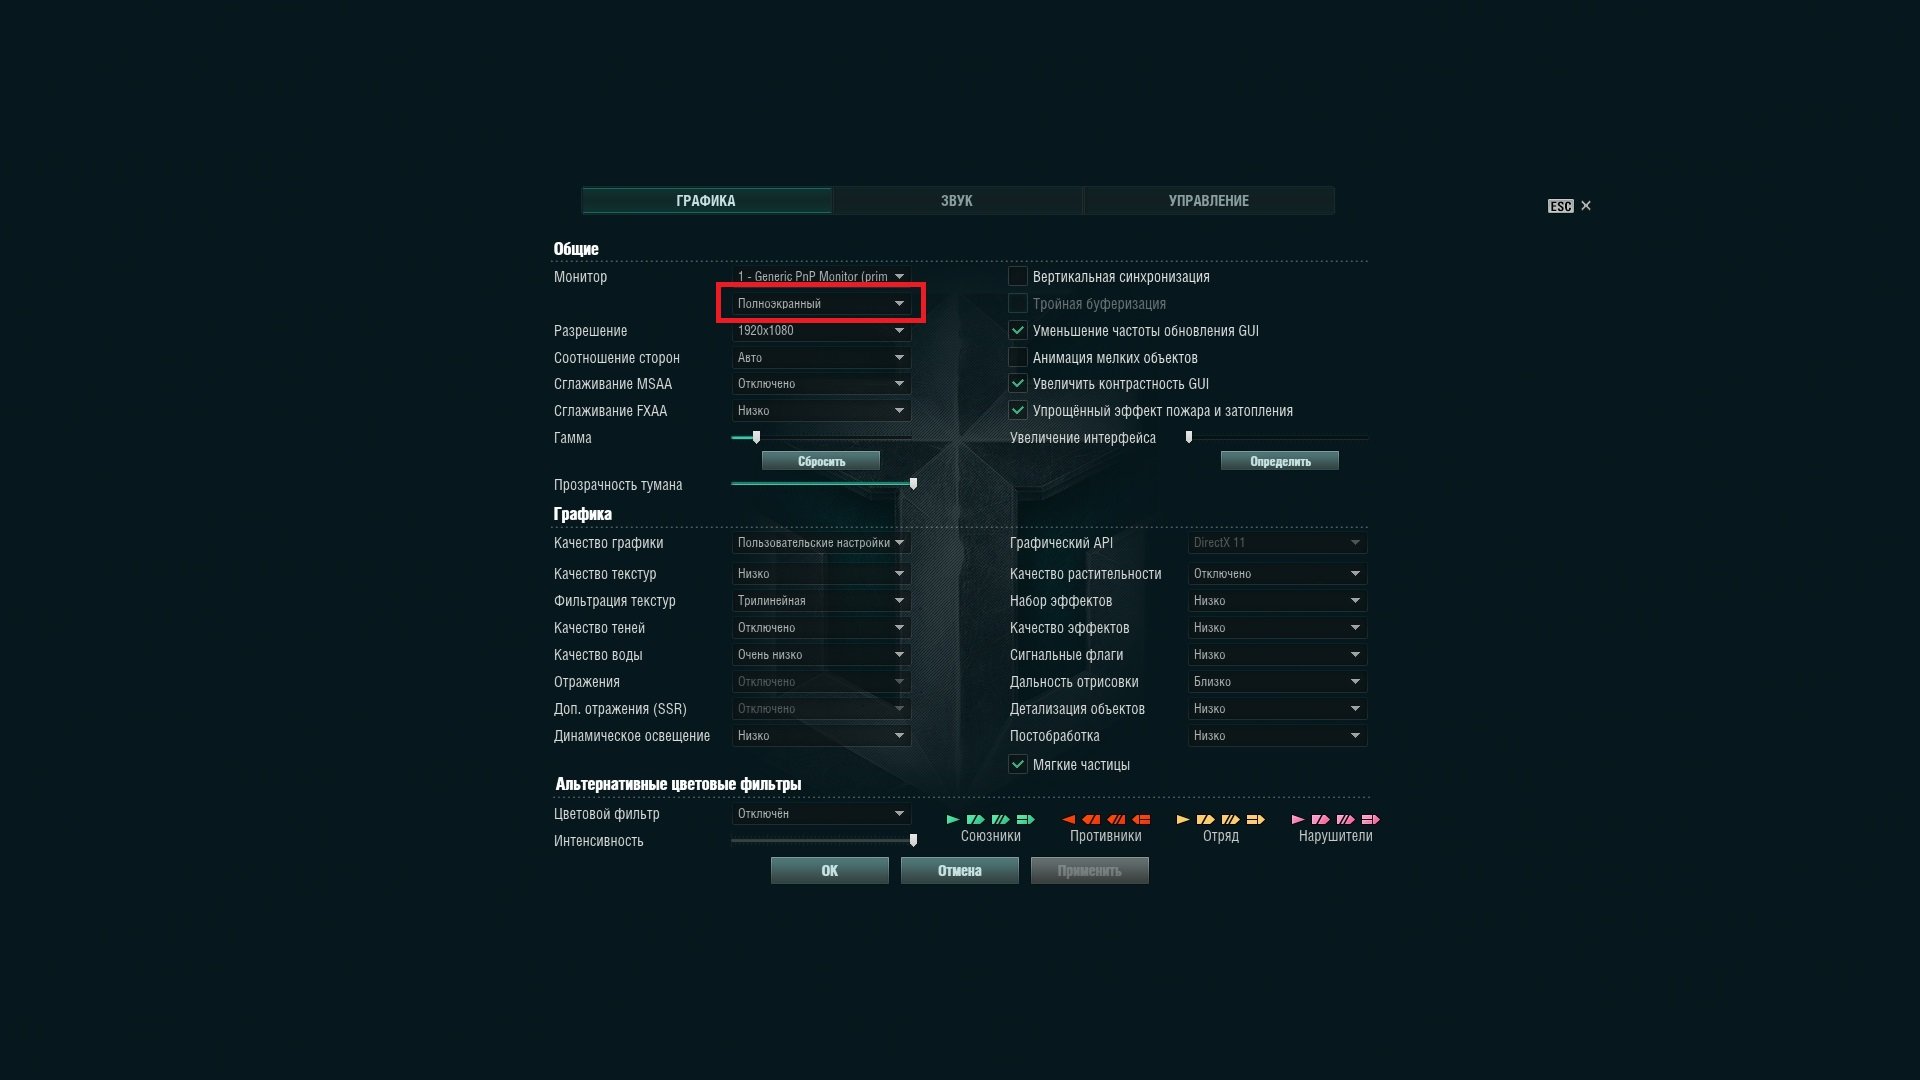Click the Монитор dropdown arrow icon

tap(899, 277)
